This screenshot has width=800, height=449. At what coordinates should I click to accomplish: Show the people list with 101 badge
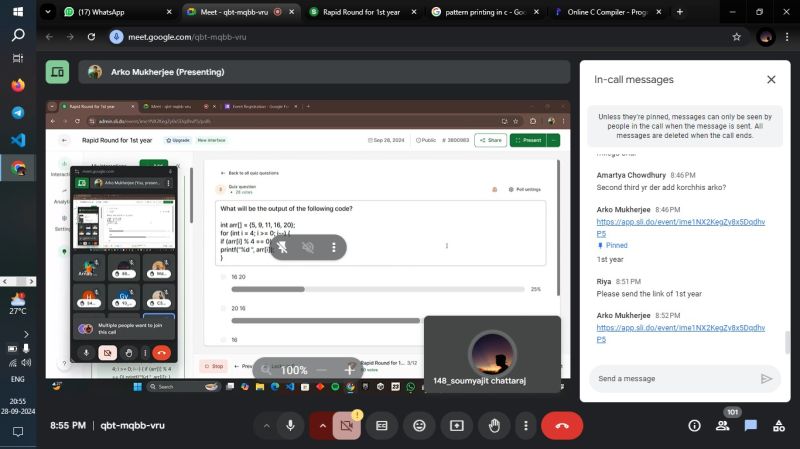(x=722, y=426)
